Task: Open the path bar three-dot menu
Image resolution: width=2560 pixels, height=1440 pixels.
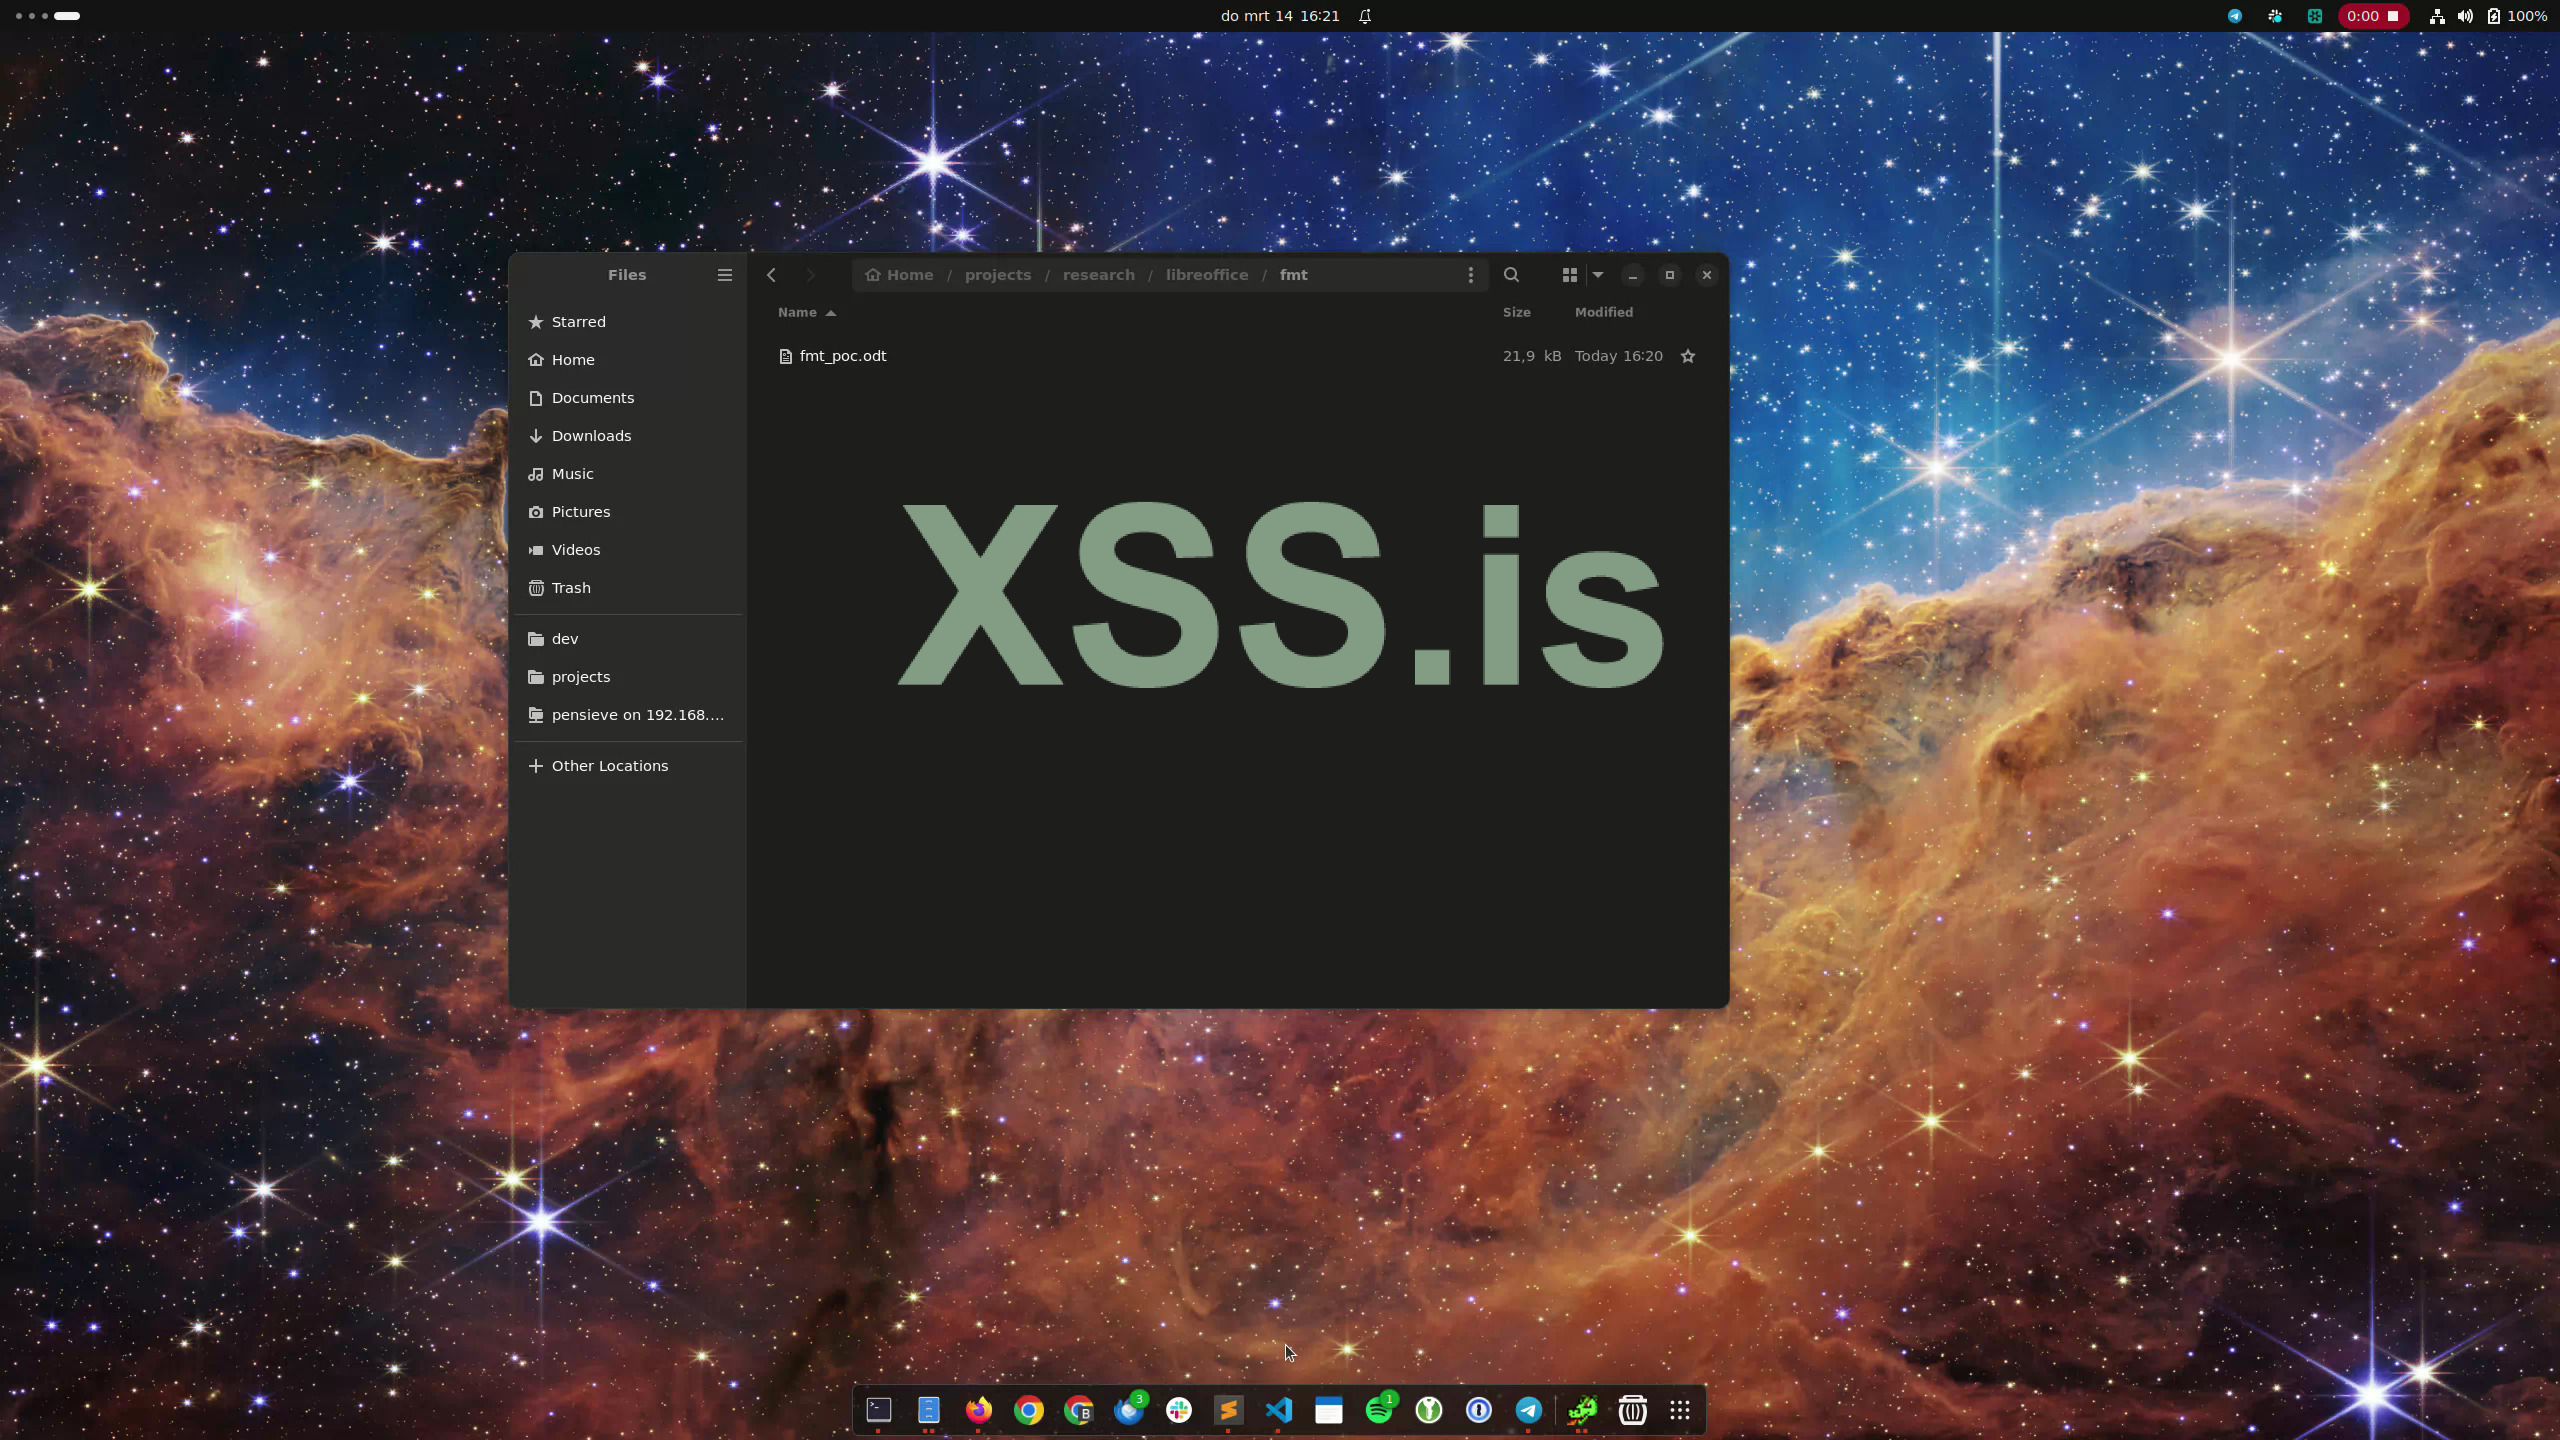Action: click(1470, 275)
